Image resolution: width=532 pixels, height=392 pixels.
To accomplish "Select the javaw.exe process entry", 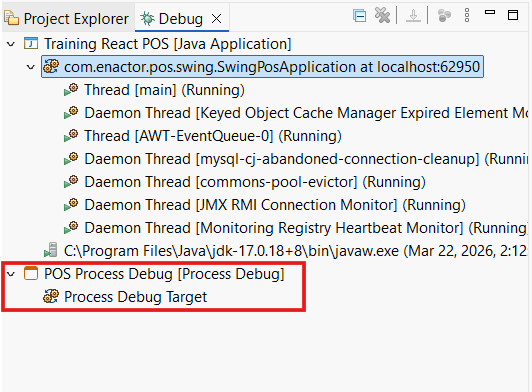I will 296,251.
